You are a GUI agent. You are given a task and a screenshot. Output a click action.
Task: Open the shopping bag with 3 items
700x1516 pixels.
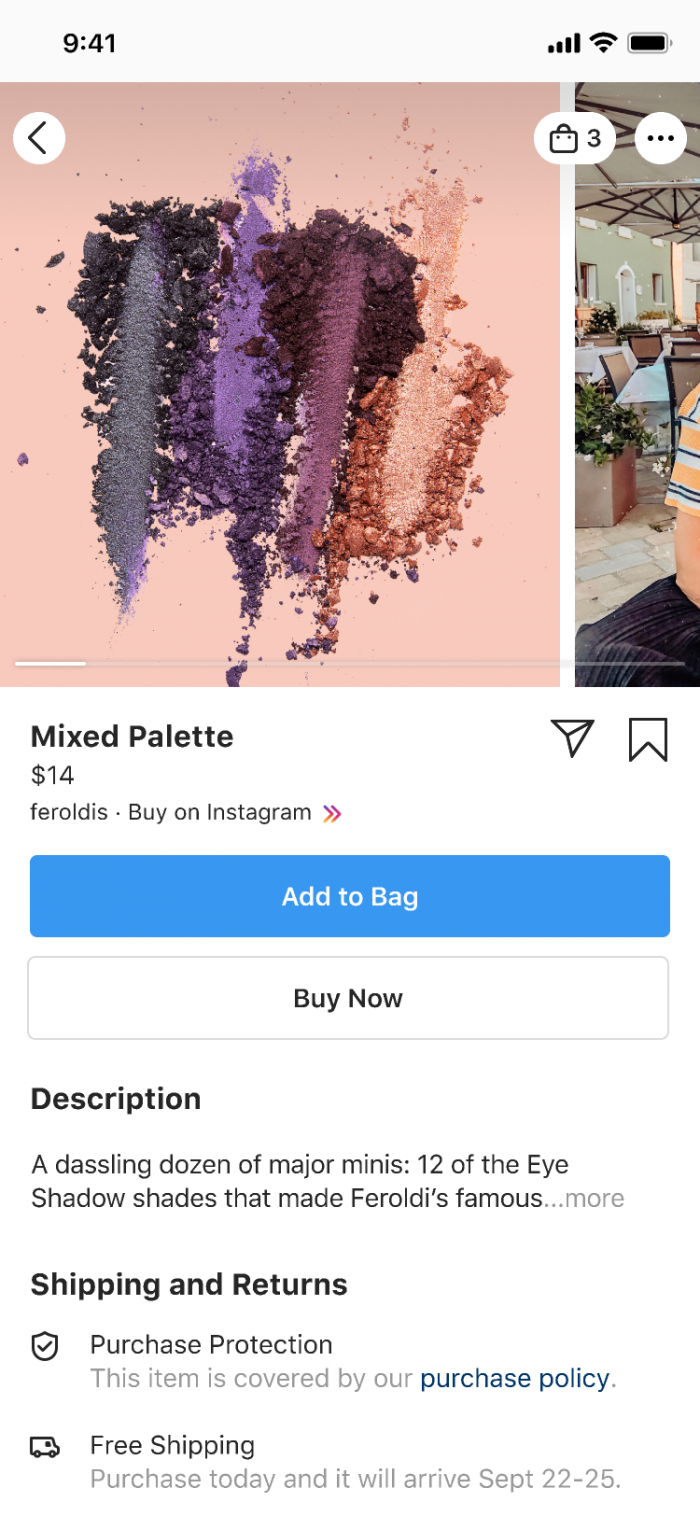tap(575, 138)
